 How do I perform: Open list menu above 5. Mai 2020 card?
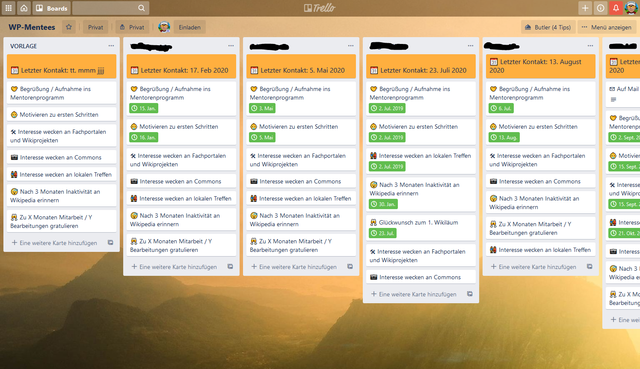click(351, 46)
